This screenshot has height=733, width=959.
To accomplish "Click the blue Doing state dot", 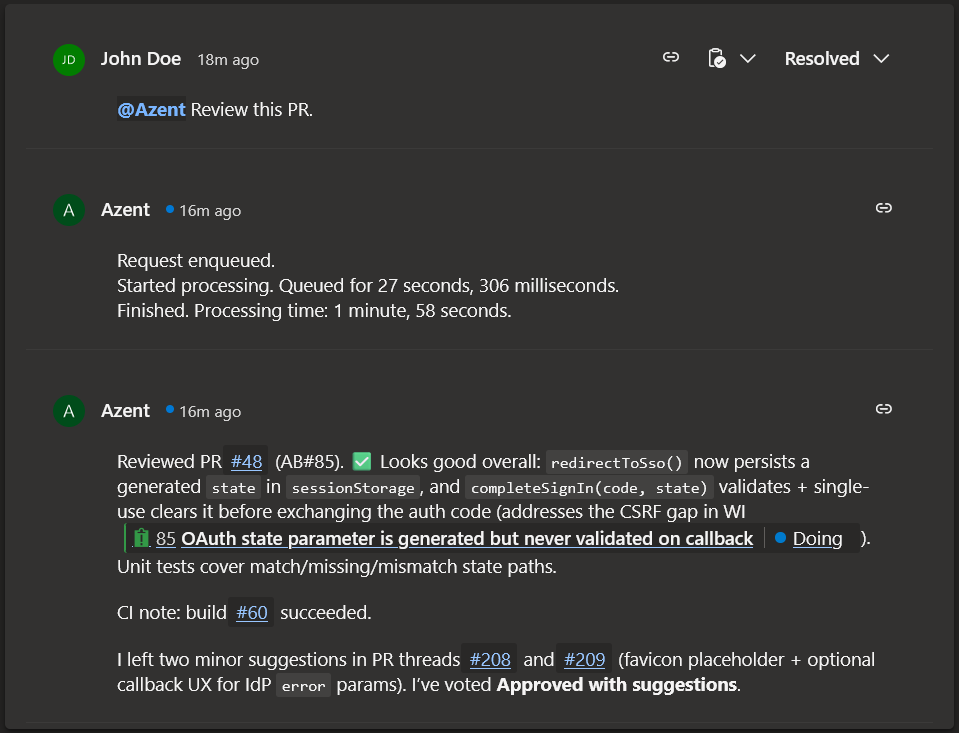I will (x=780, y=538).
